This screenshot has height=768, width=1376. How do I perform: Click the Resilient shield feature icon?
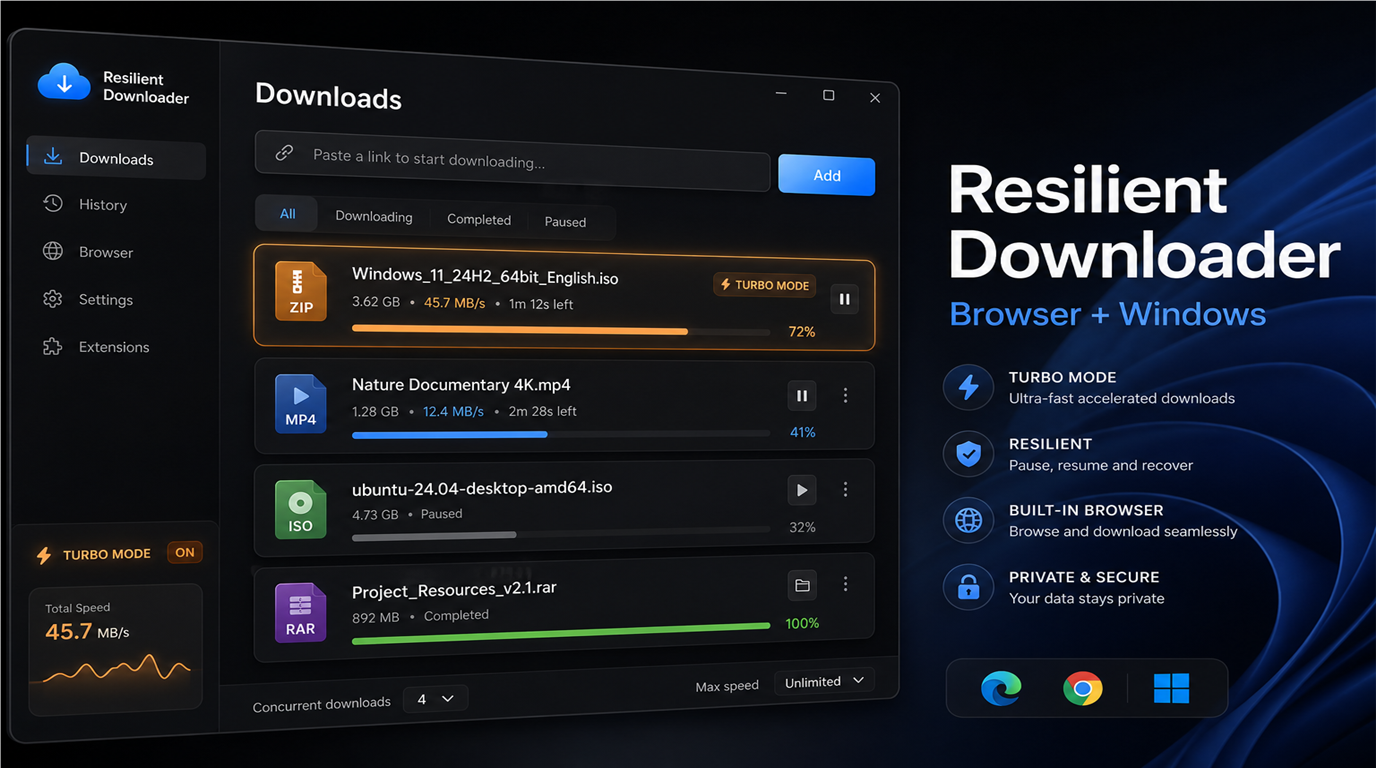click(968, 454)
